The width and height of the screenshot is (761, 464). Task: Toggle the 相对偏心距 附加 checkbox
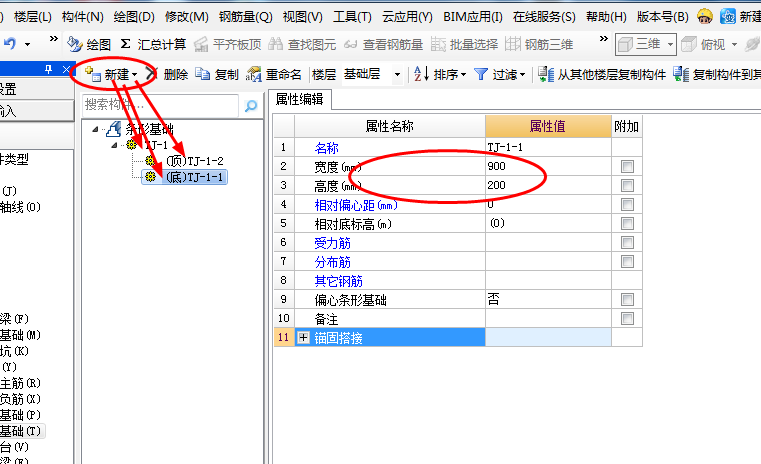627,204
